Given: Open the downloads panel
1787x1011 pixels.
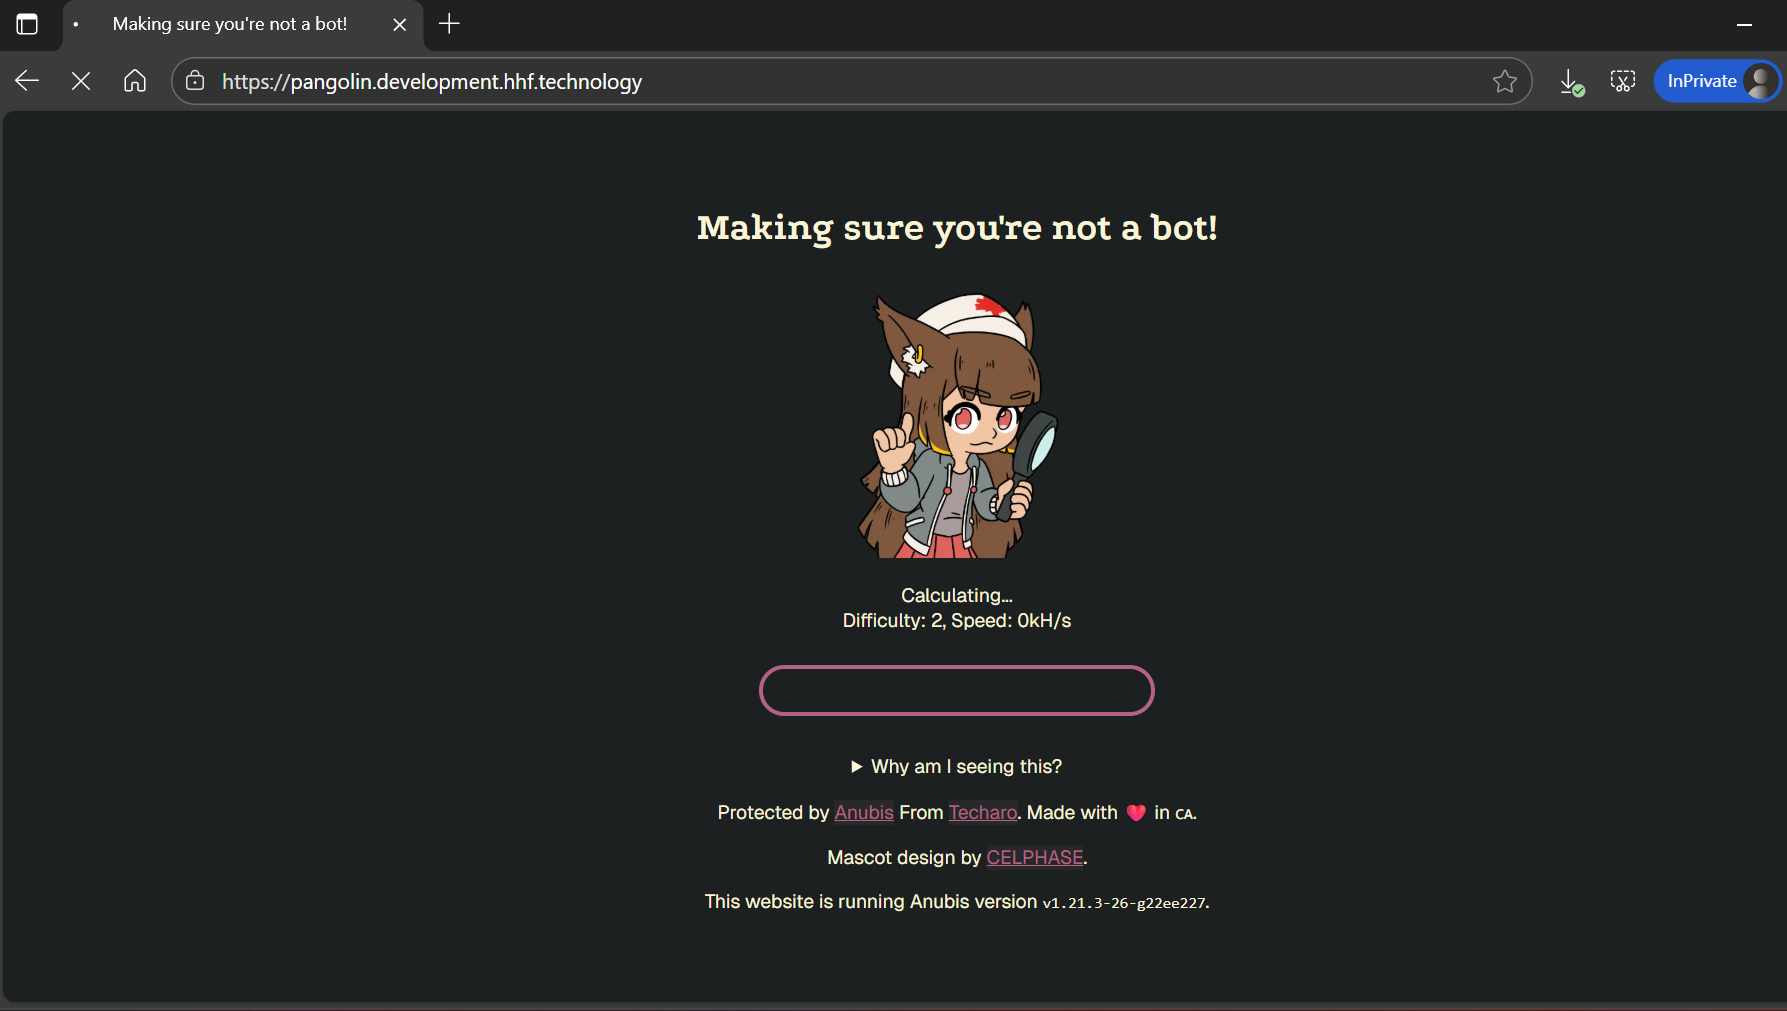Looking at the screenshot, I should coord(1570,82).
